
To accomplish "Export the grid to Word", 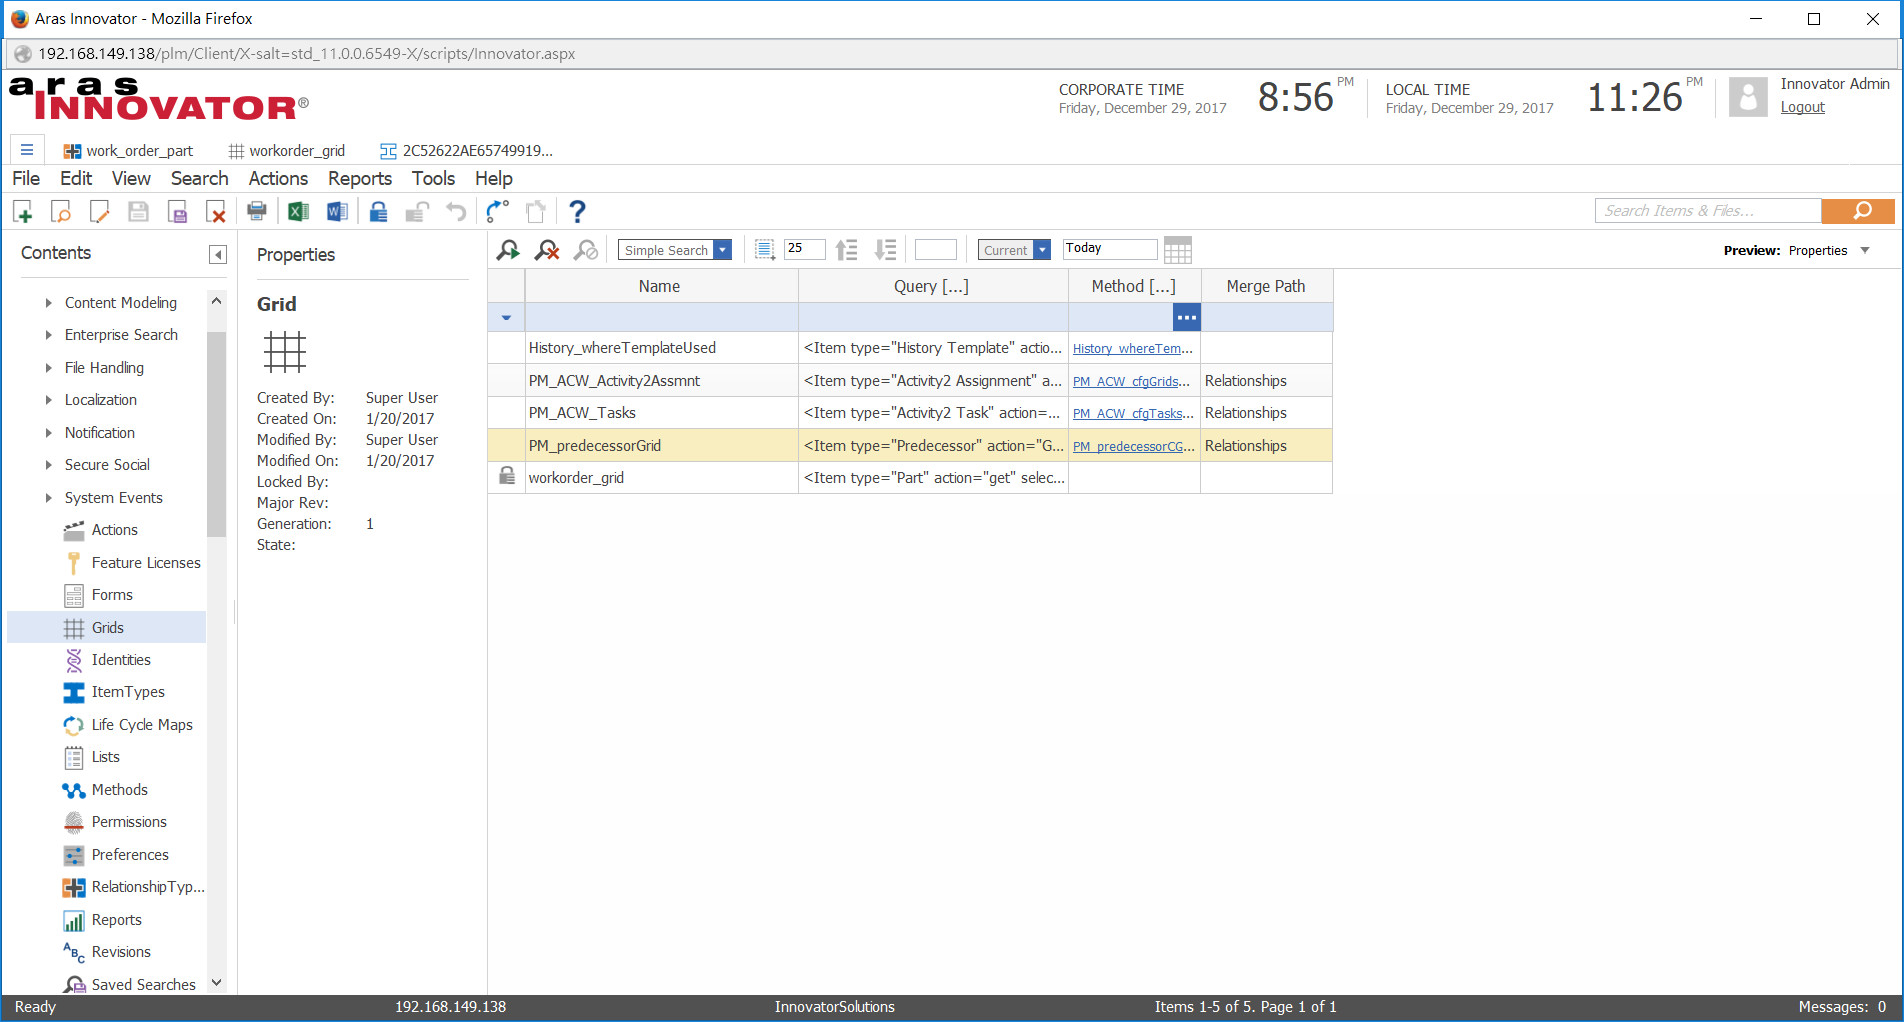I will coord(337,211).
